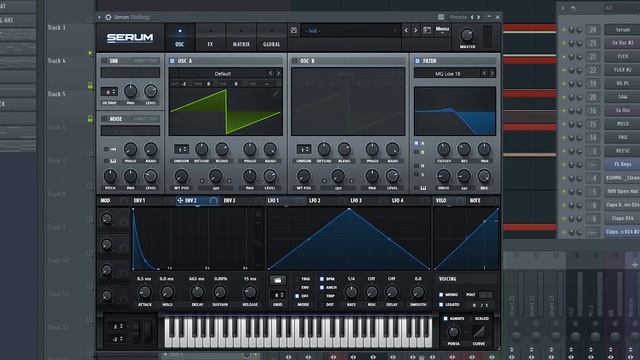Click the filter Cutoff knob
The height and width of the screenshot is (360, 640).
(x=444, y=149)
